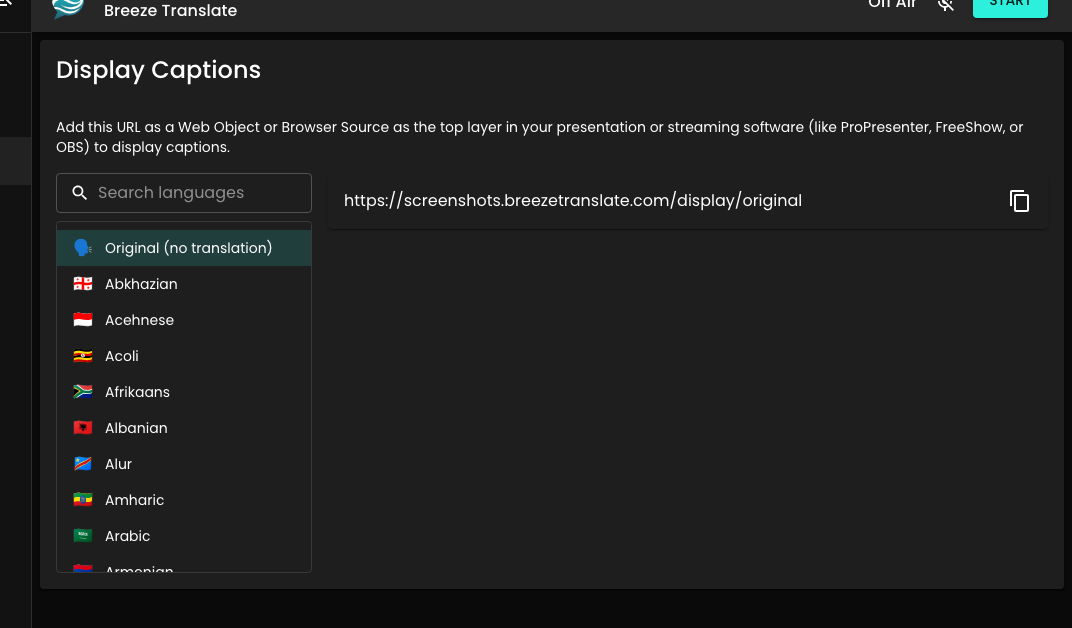Select Amharic language row
Screen dimensions: 1072x628
(x=184, y=500)
